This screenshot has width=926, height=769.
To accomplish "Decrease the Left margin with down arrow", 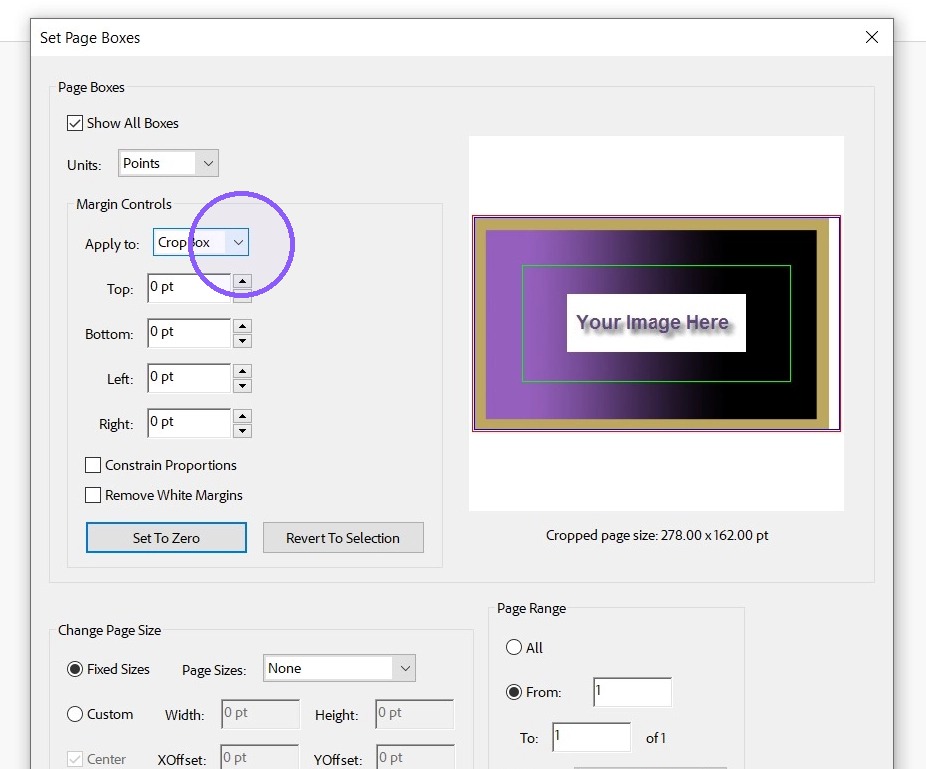I will [242, 386].
